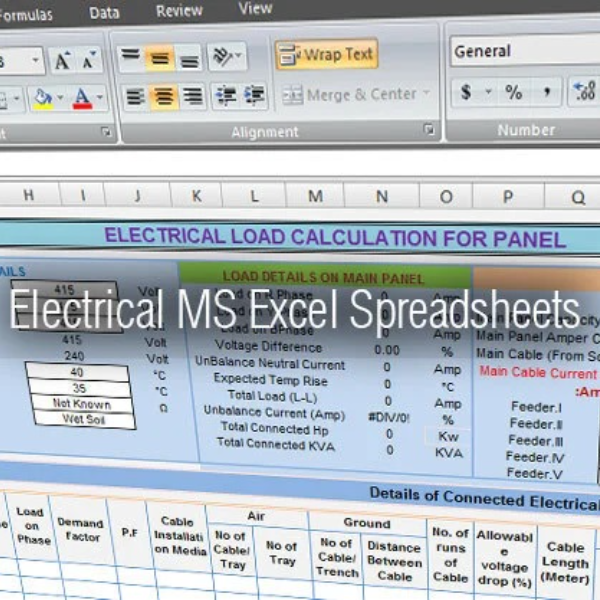The image size is (600, 600).
Task: Click the Demand Factor column heading
Action: (x=80, y=530)
